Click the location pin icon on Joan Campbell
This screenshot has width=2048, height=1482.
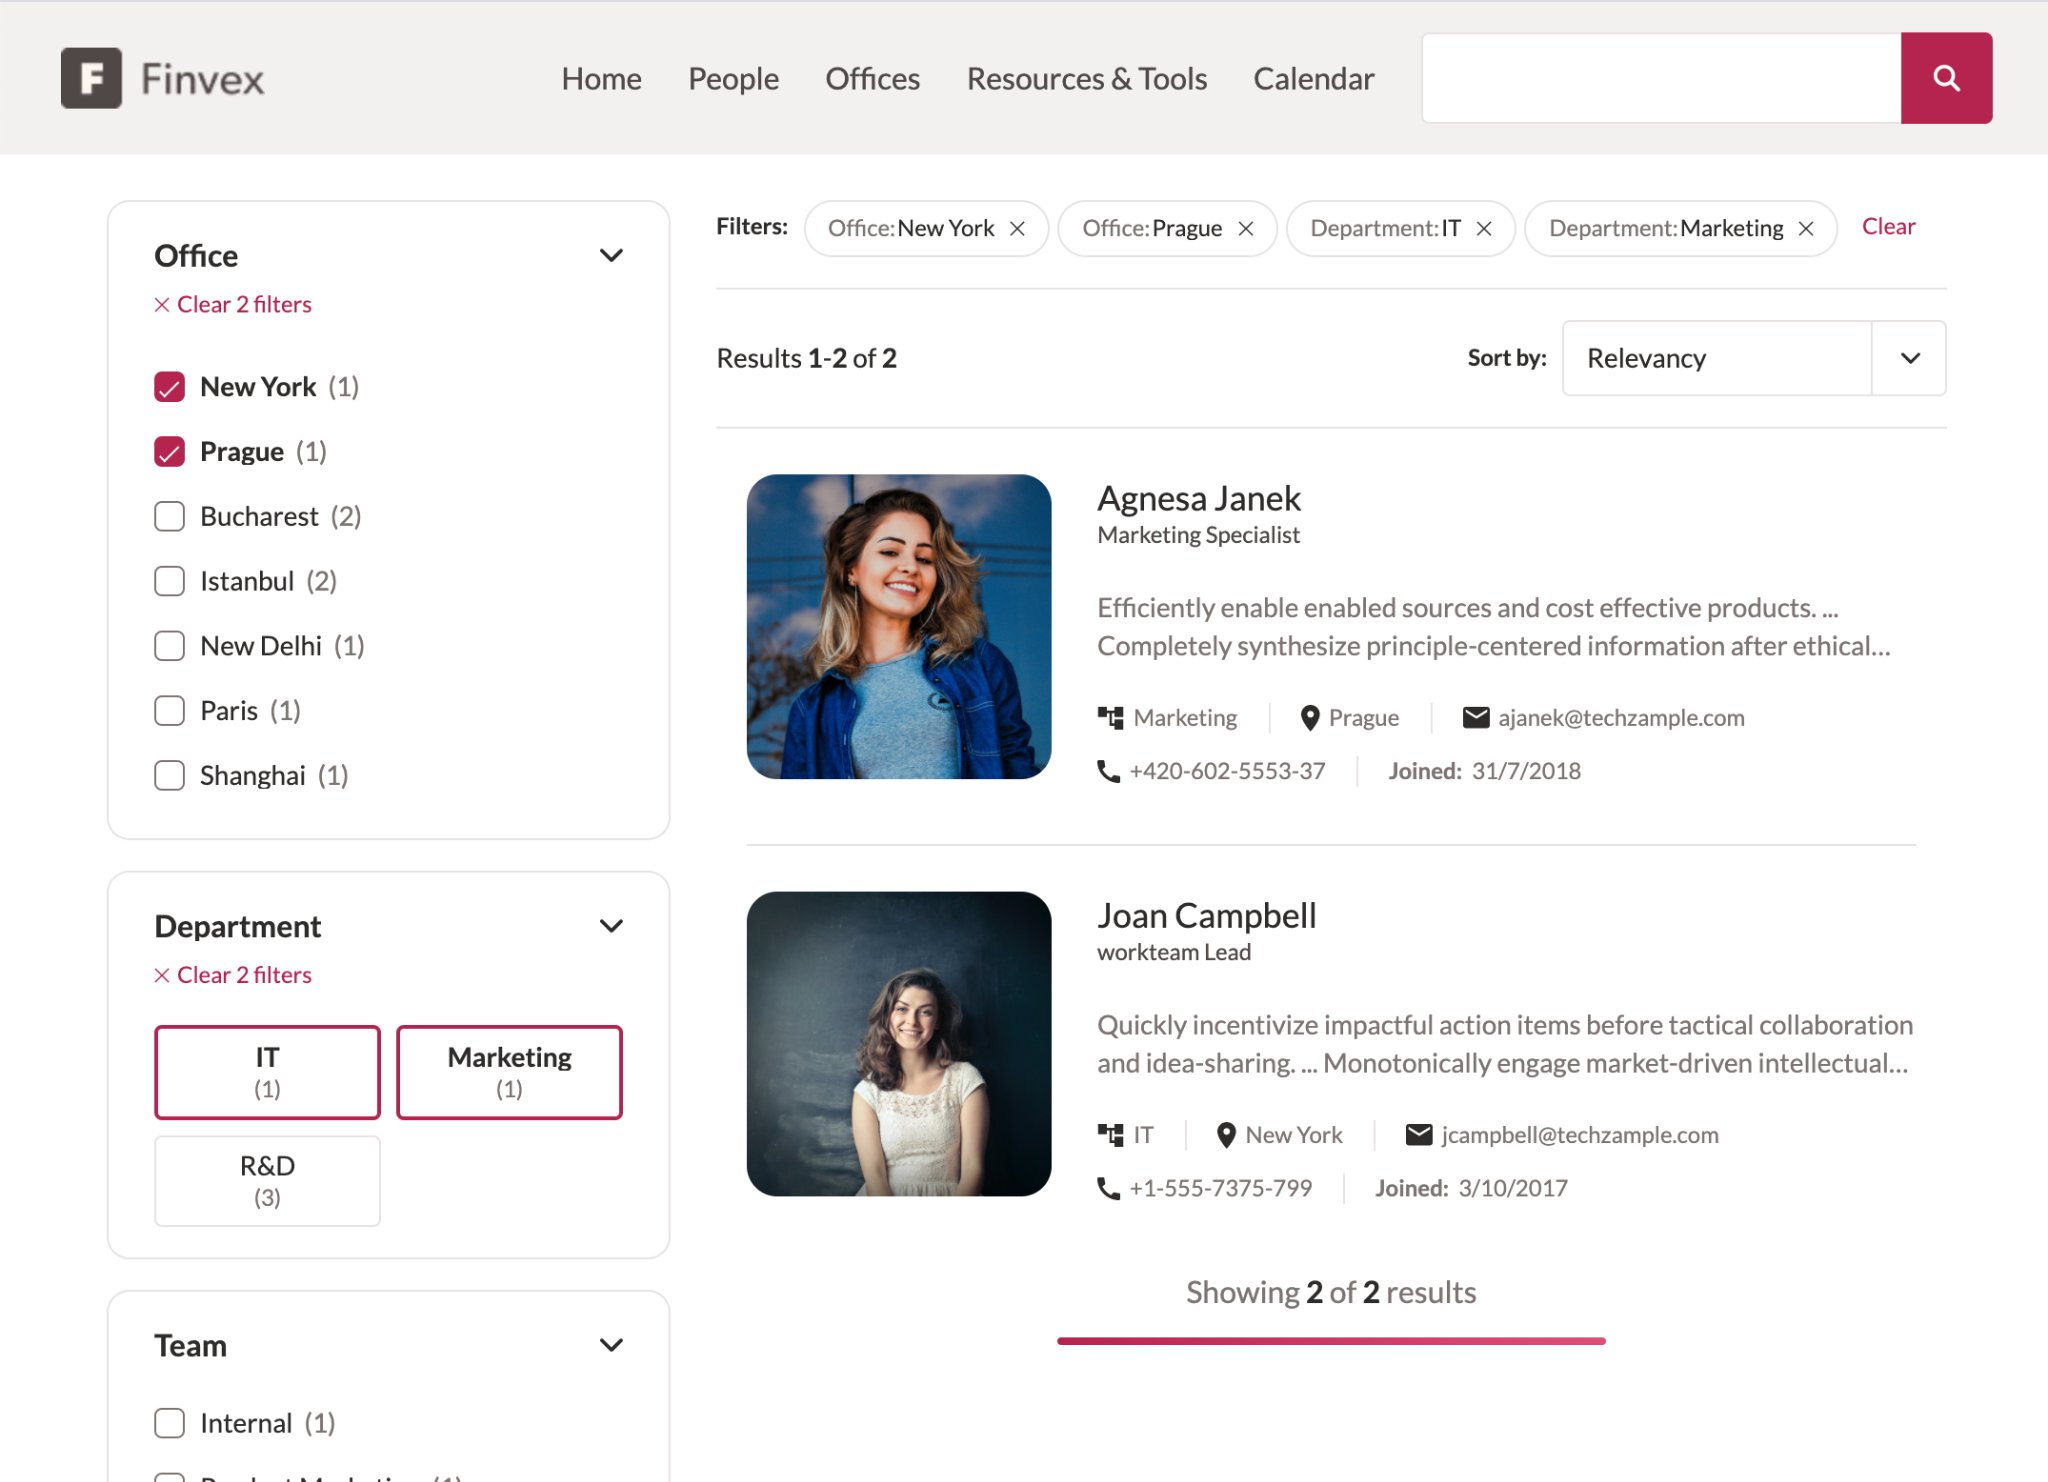click(x=1224, y=1134)
